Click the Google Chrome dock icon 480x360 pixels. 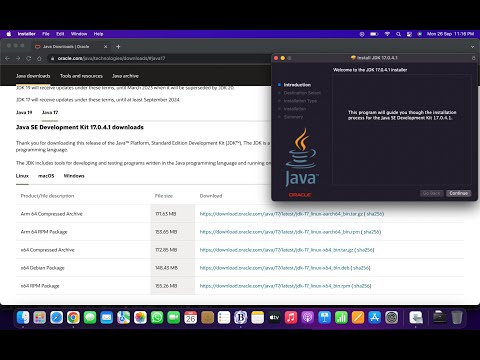[73, 318]
